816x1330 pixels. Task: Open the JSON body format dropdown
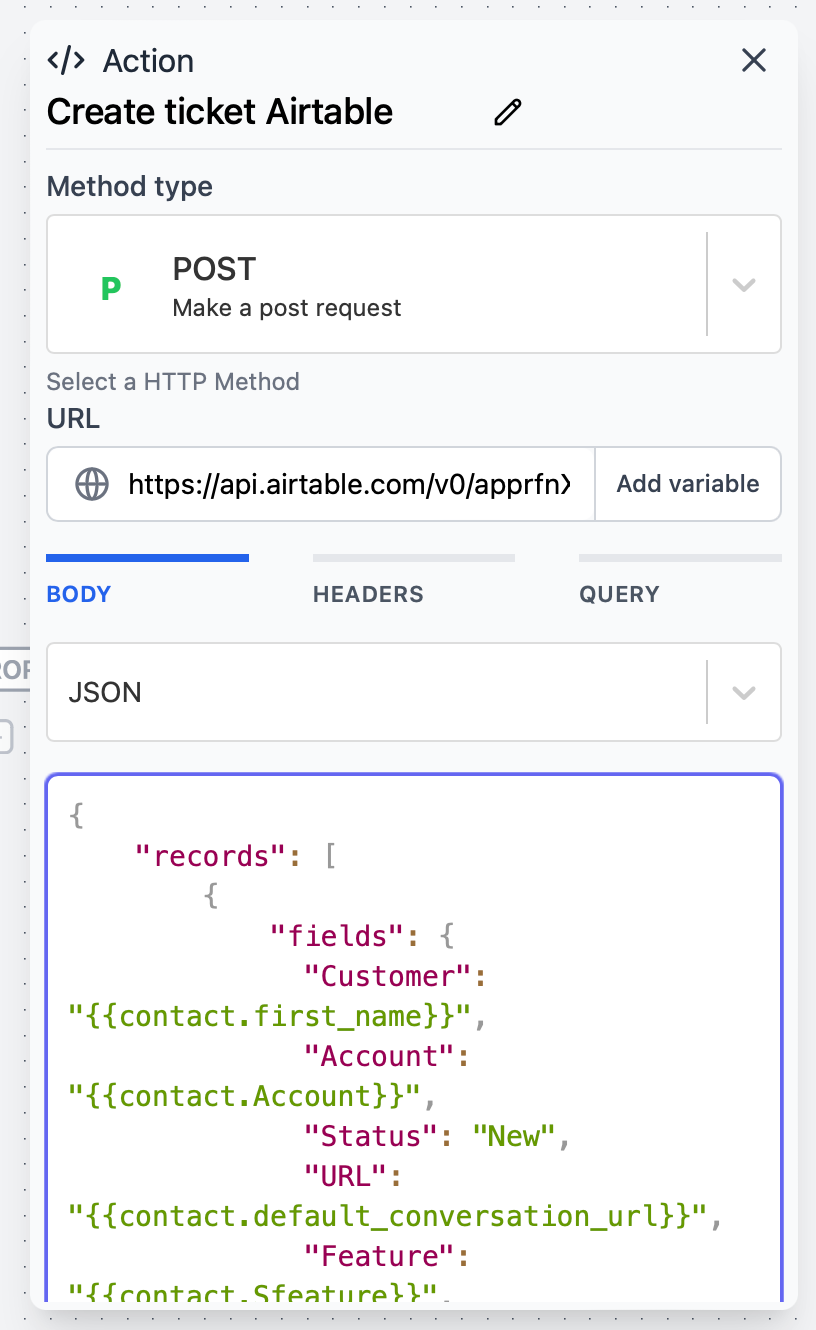[x=380, y=692]
